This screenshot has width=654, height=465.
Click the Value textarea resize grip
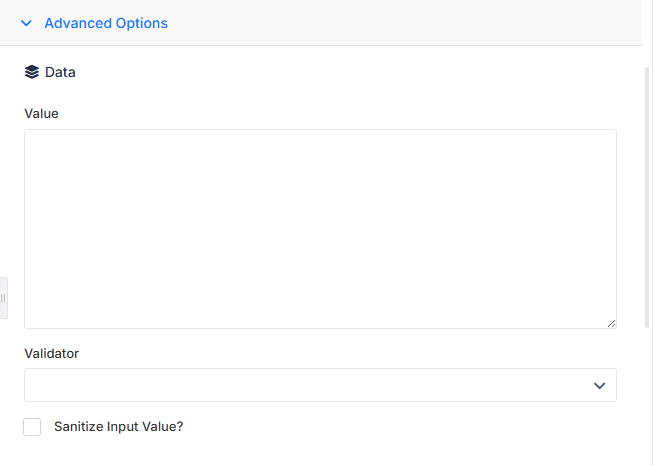pos(611,323)
